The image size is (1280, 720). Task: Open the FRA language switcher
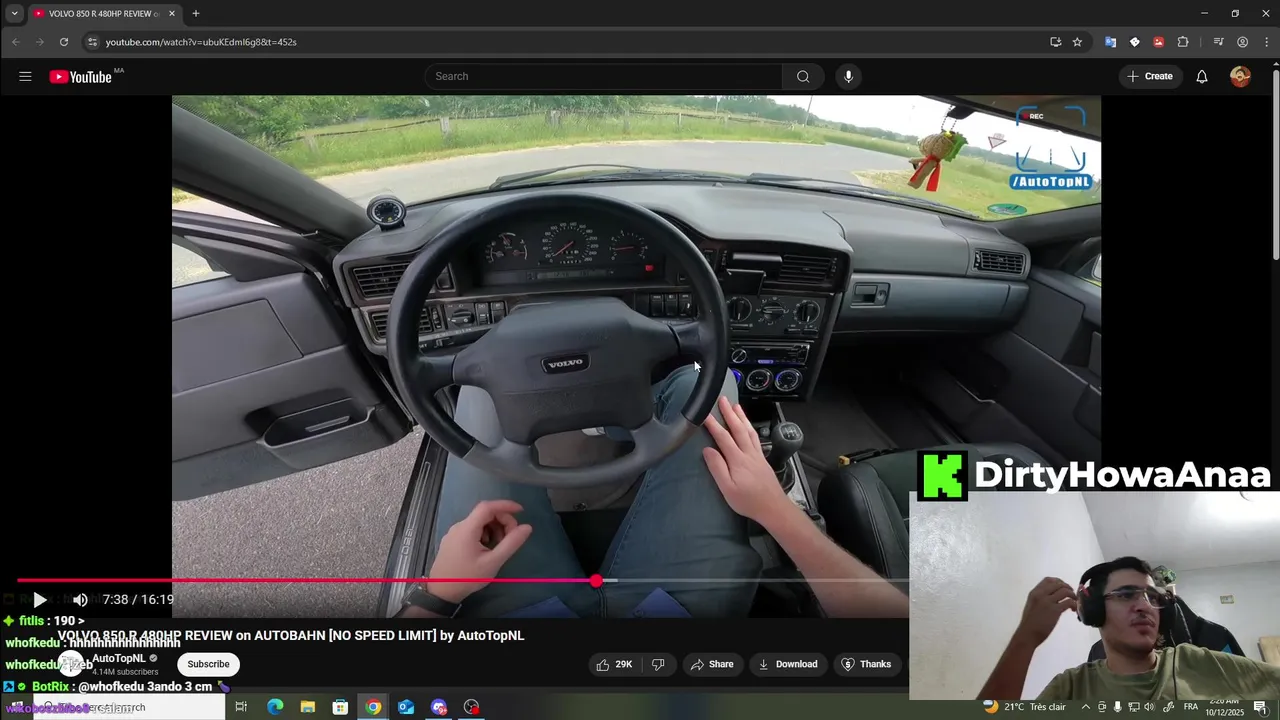coord(1191,707)
